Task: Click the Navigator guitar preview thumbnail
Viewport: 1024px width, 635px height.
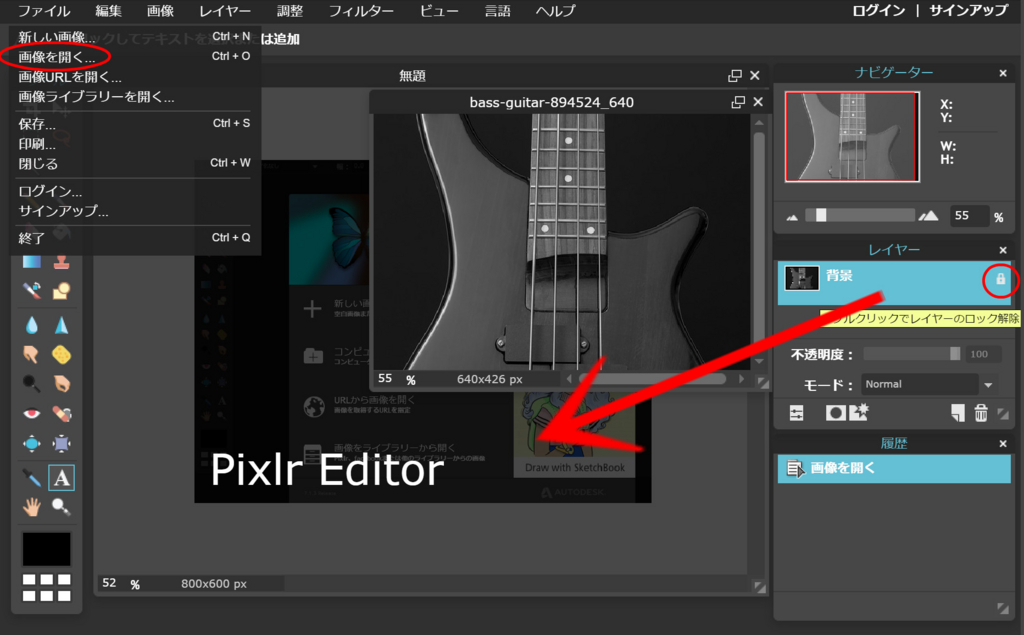Action: (852, 137)
